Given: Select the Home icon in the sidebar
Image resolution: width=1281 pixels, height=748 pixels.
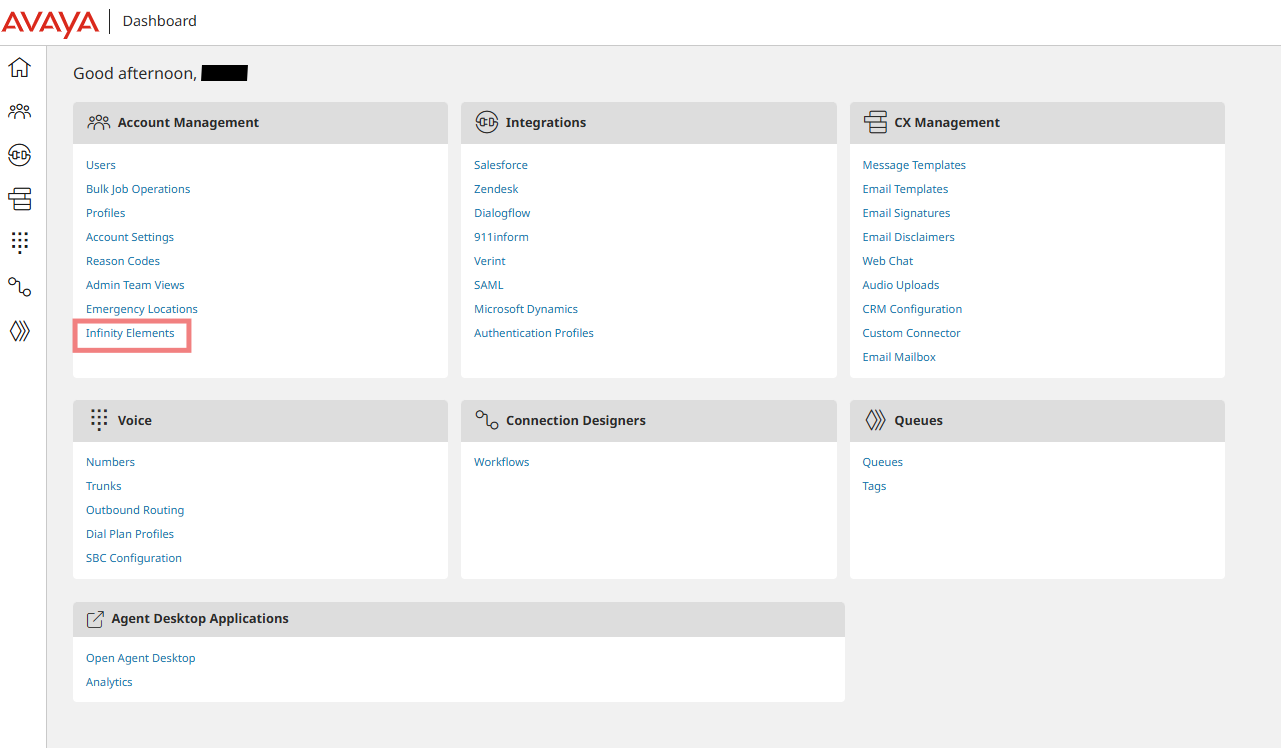Looking at the screenshot, I should tap(19, 66).
